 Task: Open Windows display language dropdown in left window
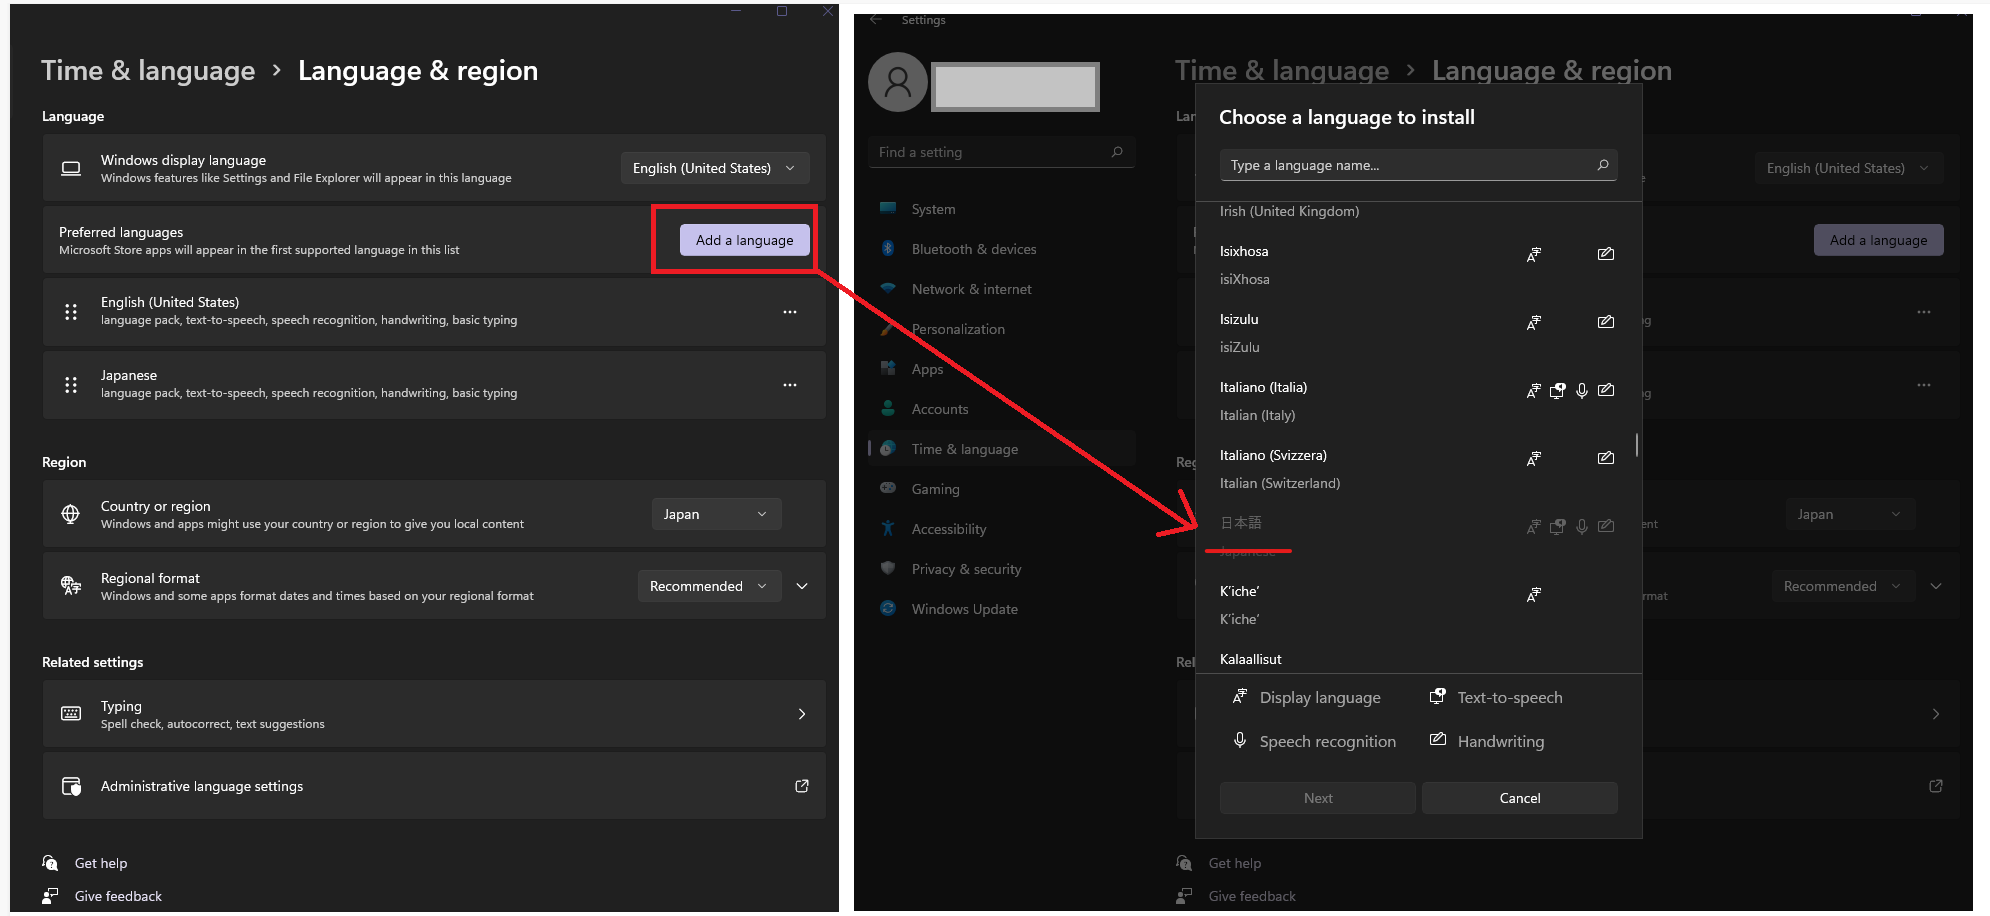715,168
